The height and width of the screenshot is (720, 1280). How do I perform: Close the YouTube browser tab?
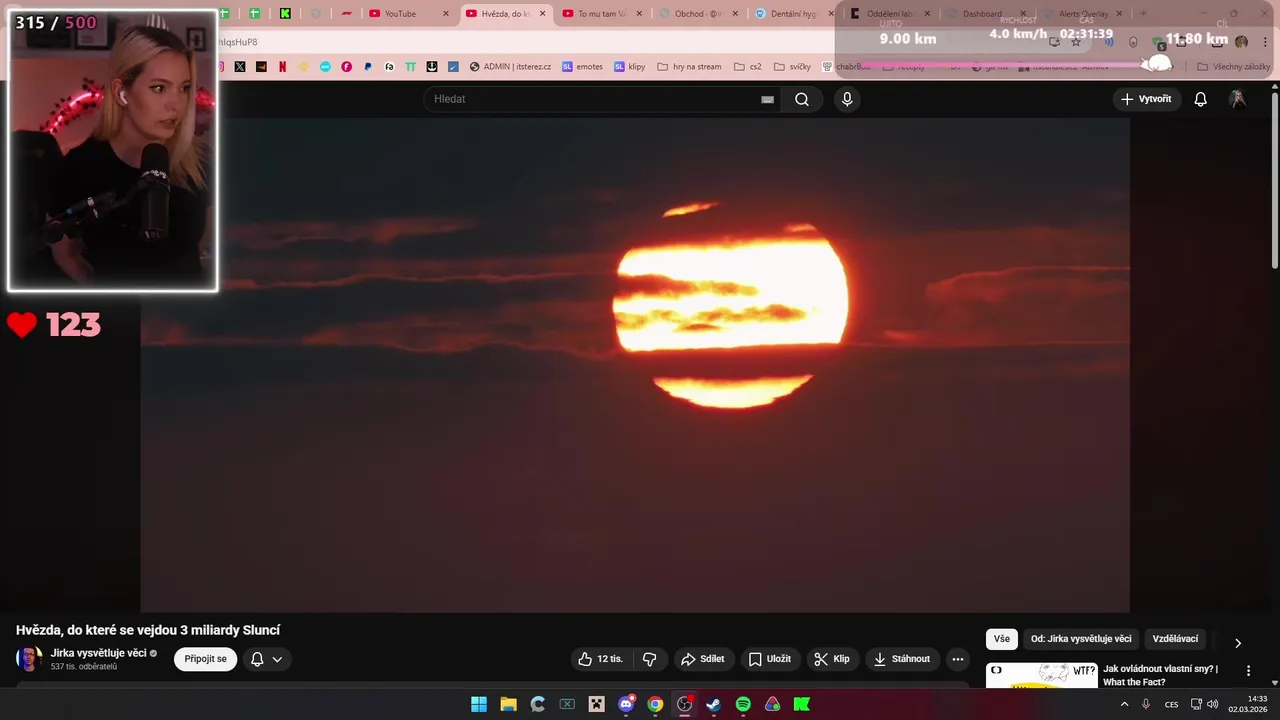pos(446,14)
